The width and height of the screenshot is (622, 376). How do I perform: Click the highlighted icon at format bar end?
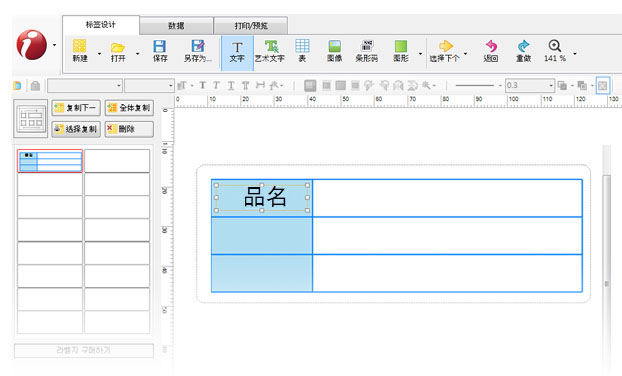tap(603, 85)
